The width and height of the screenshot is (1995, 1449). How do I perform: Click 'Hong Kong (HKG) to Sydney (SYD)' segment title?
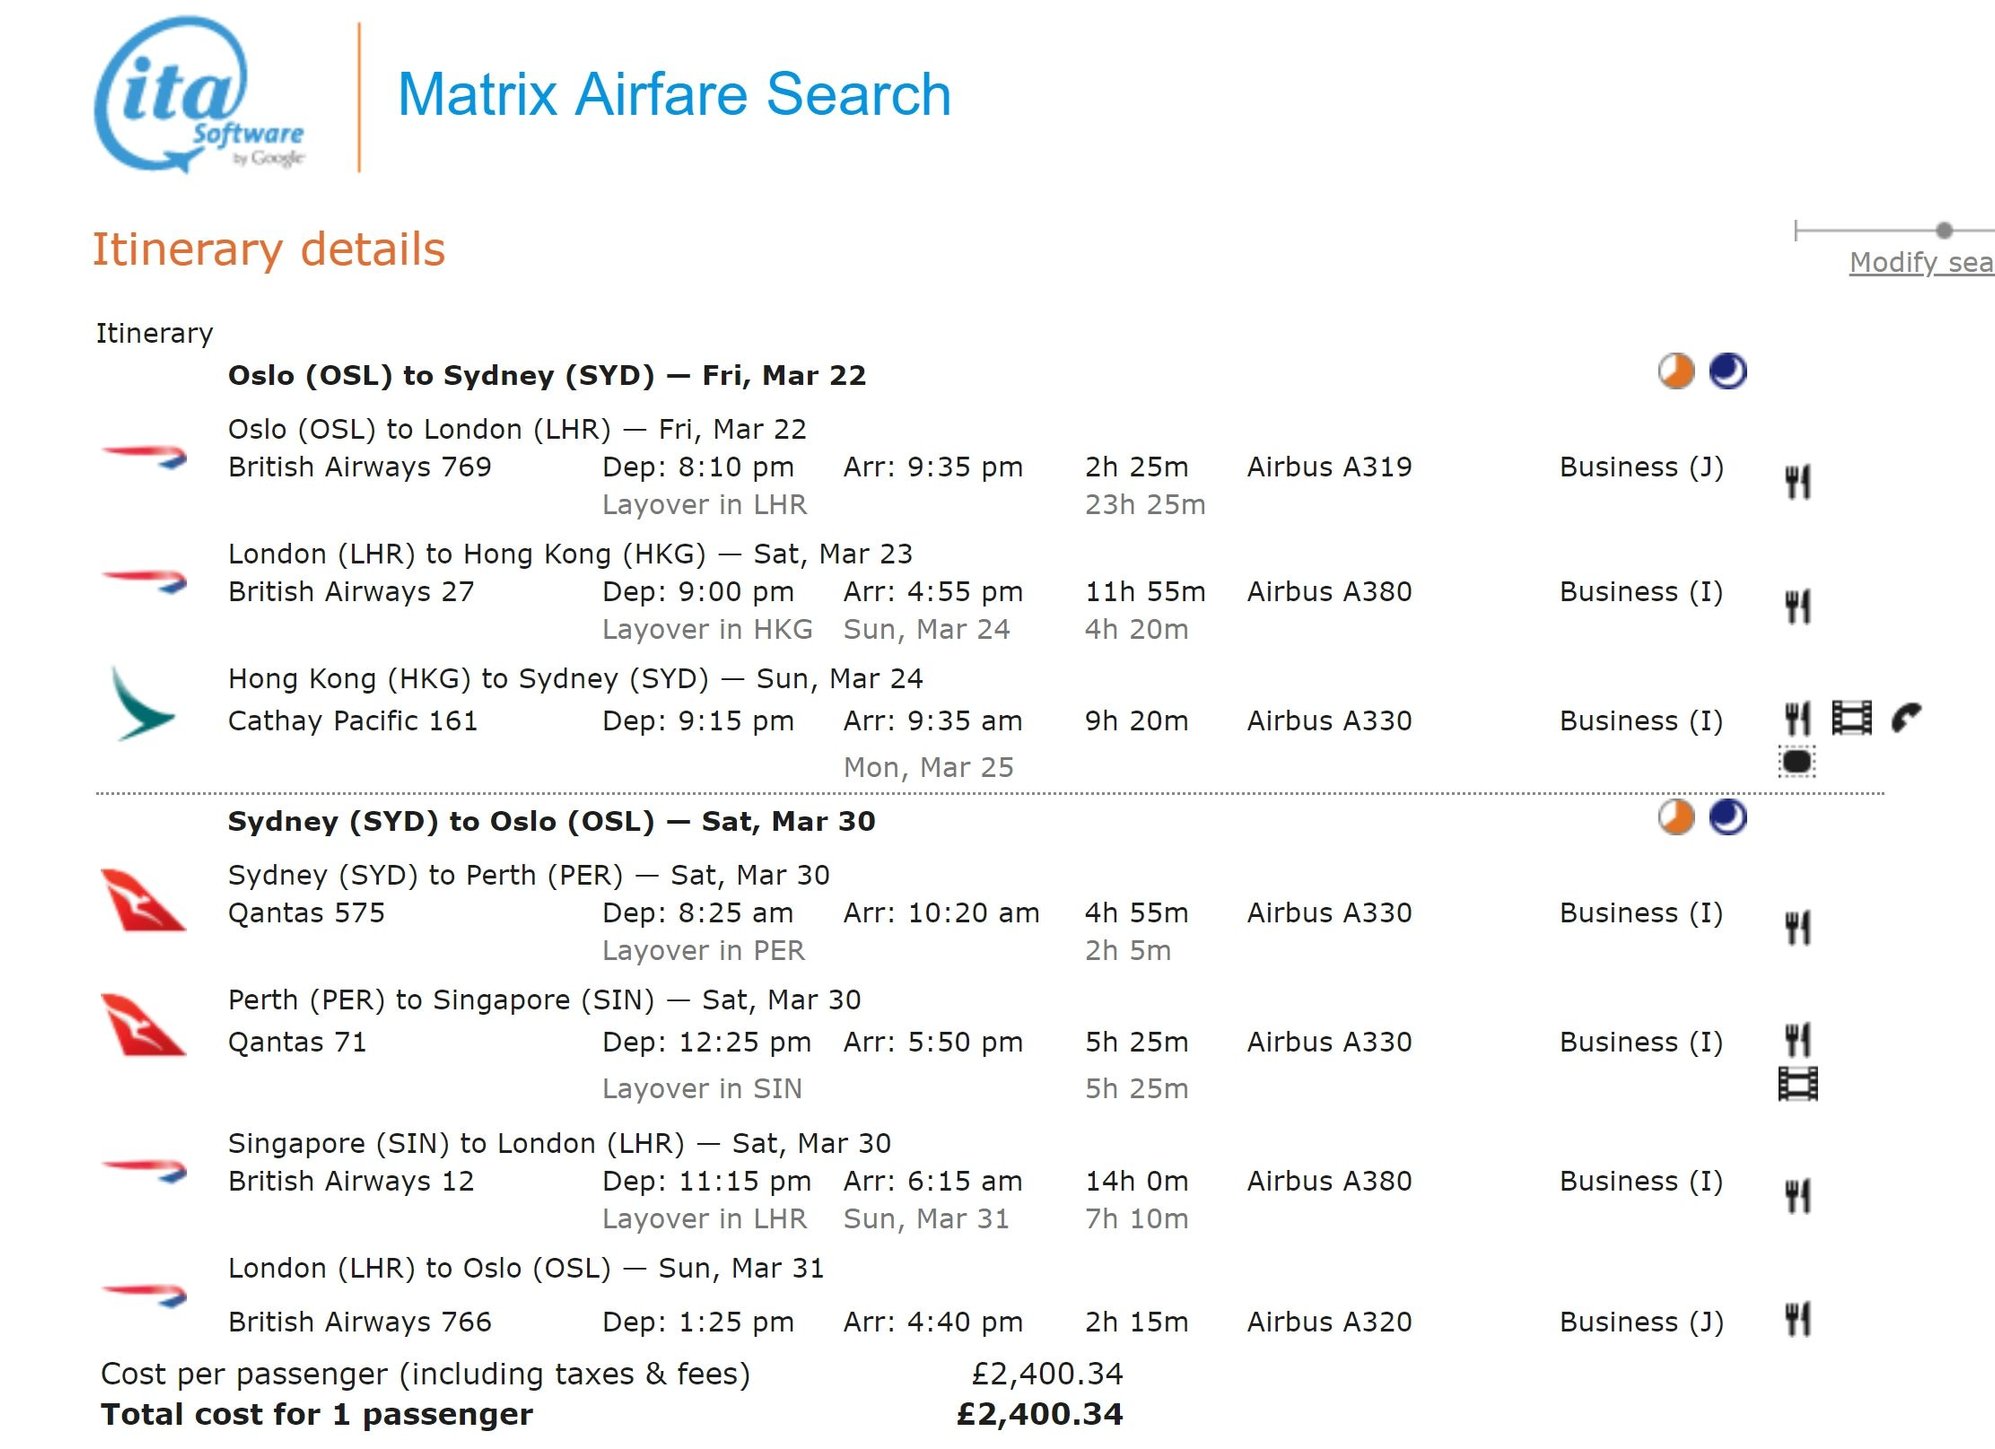(x=468, y=679)
